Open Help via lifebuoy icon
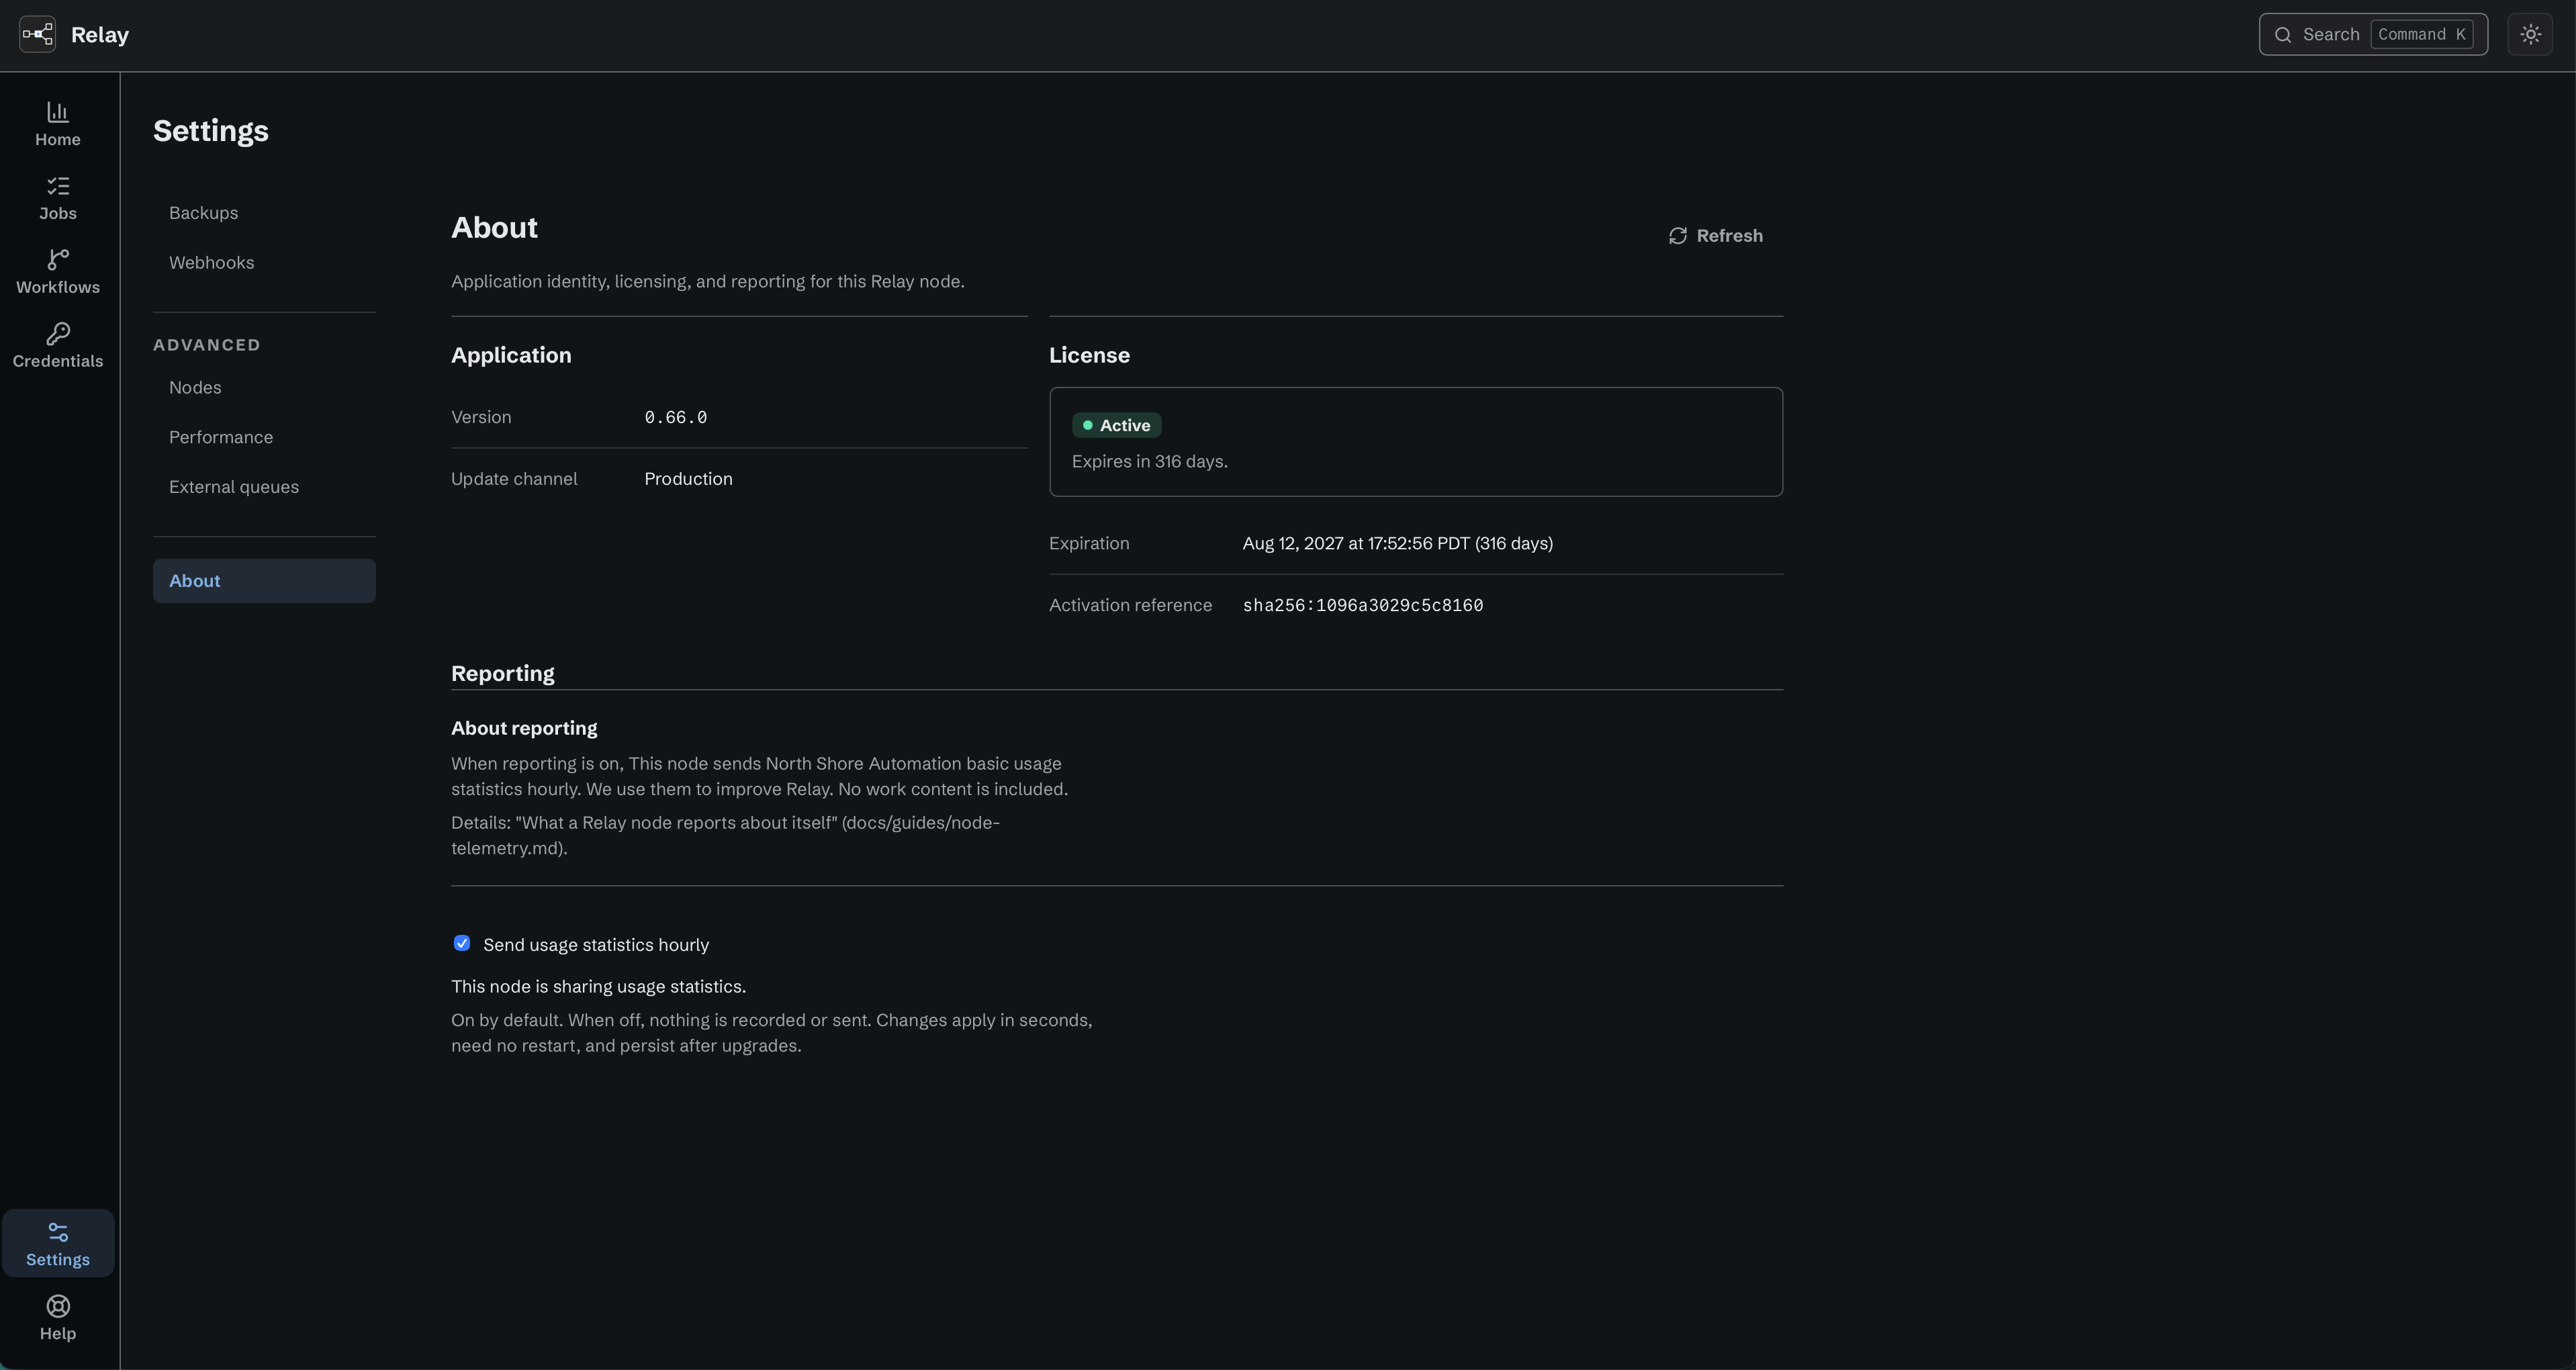 pyautogui.click(x=58, y=1306)
